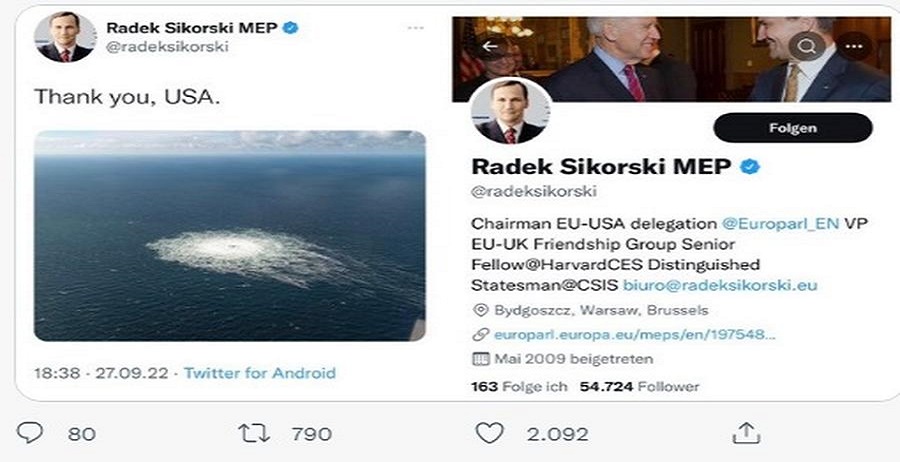
Task: Open the sea photo in the tweet
Action: click(x=229, y=235)
